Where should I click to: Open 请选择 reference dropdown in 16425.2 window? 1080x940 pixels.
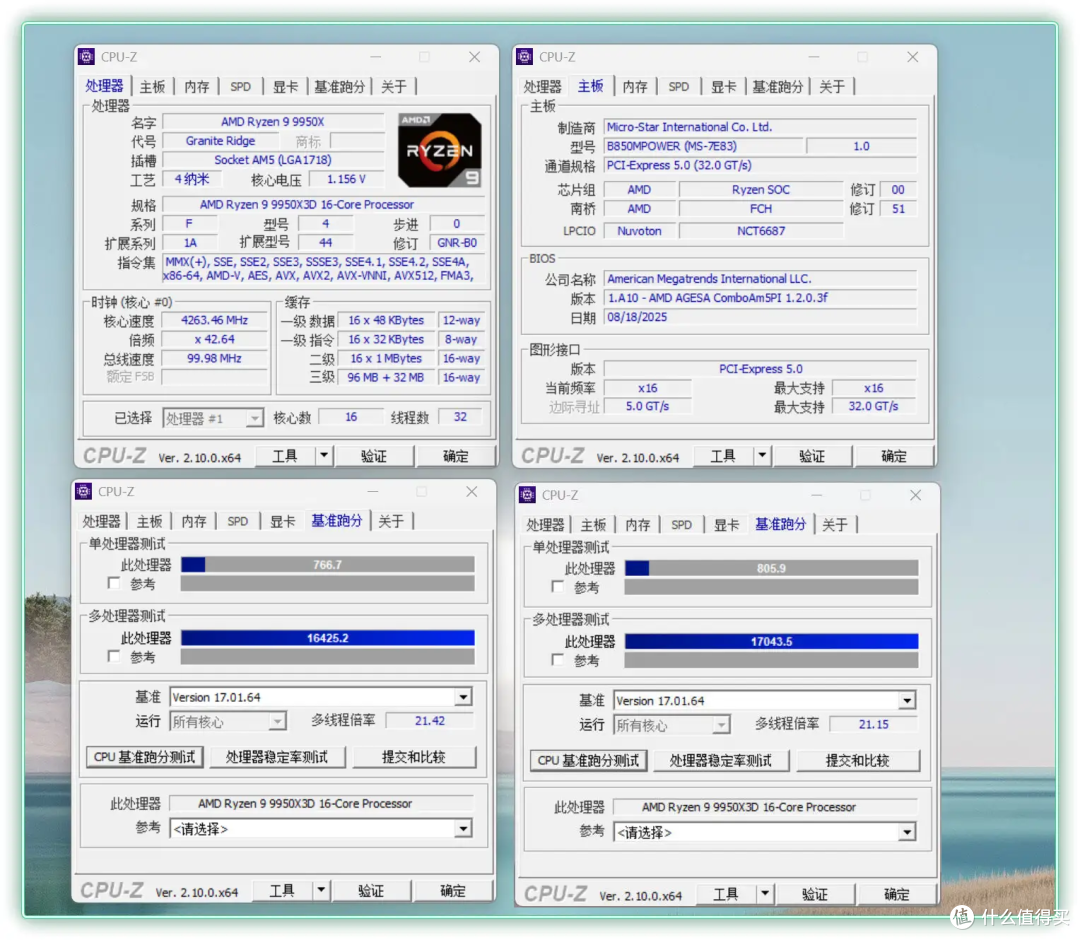click(x=320, y=828)
